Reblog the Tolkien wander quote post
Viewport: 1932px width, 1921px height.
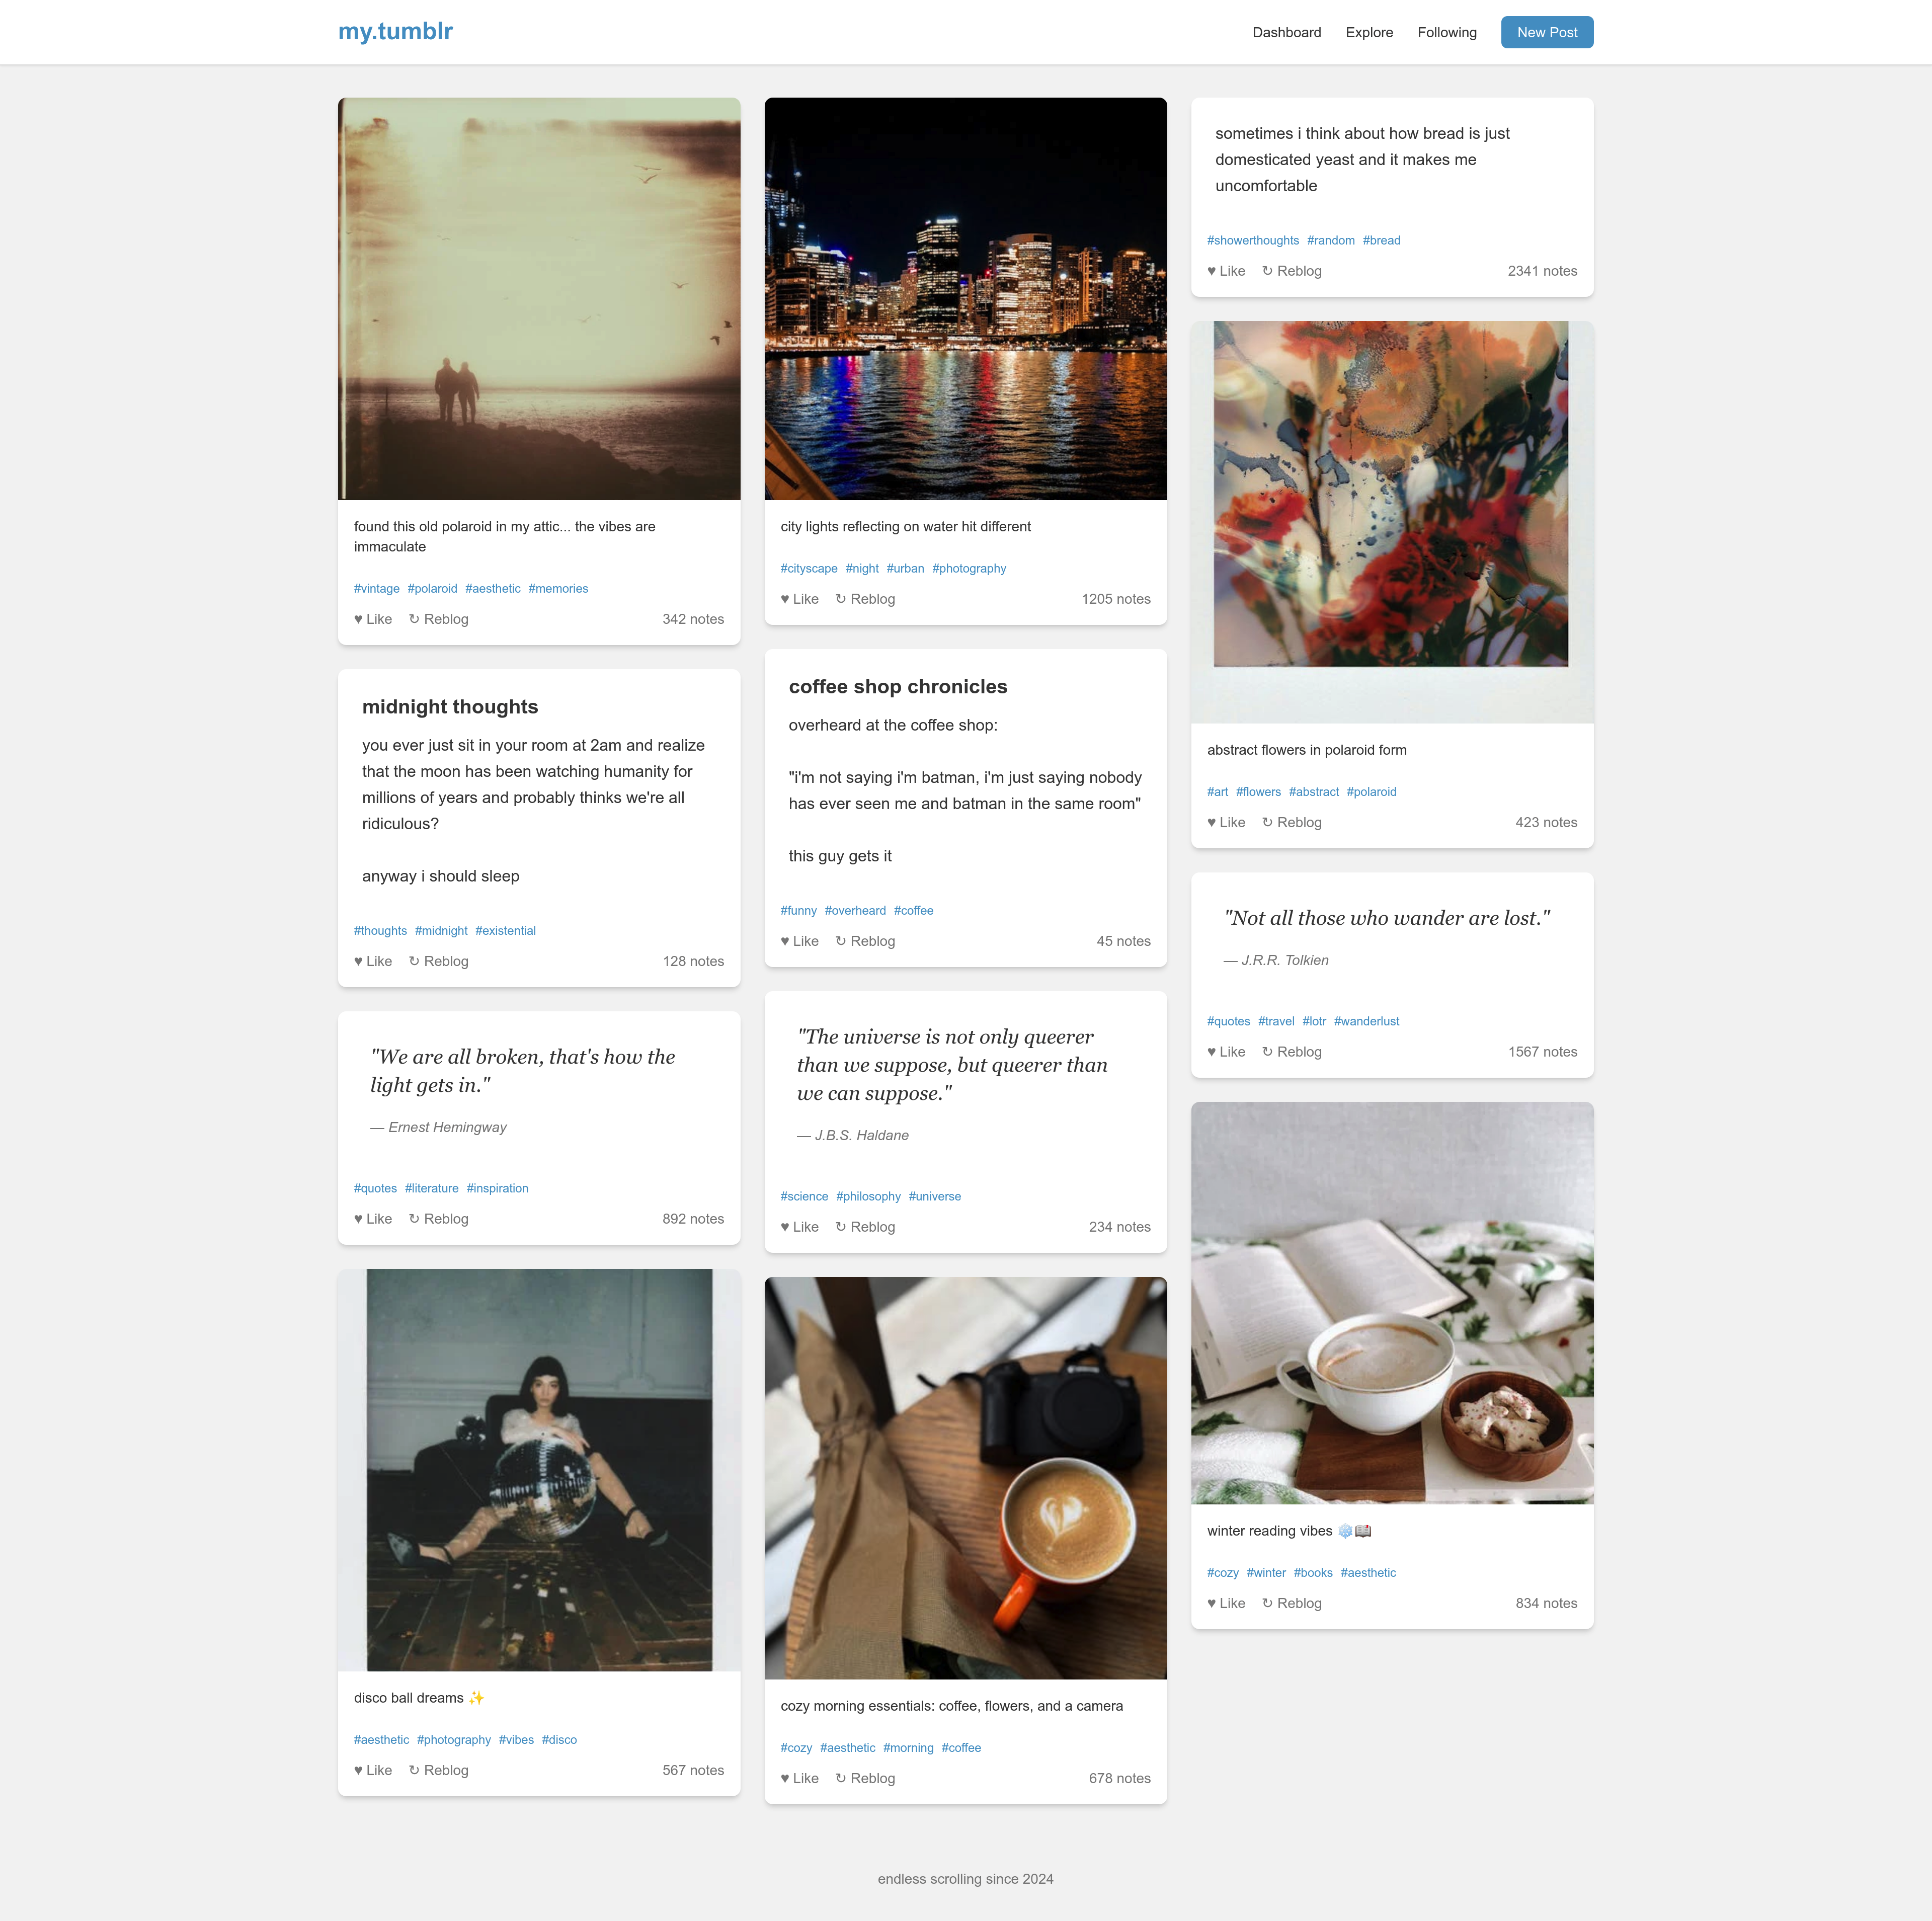click(x=1291, y=1052)
